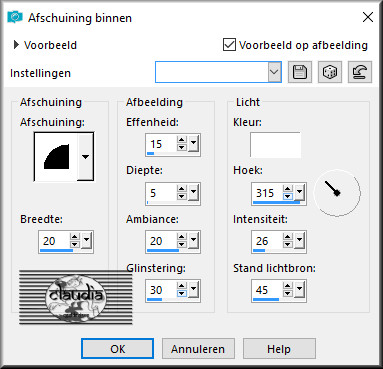Increase Hoek with the up arrow
The height and width of the screenshot is (369, 383).
[x=288, y=189]
